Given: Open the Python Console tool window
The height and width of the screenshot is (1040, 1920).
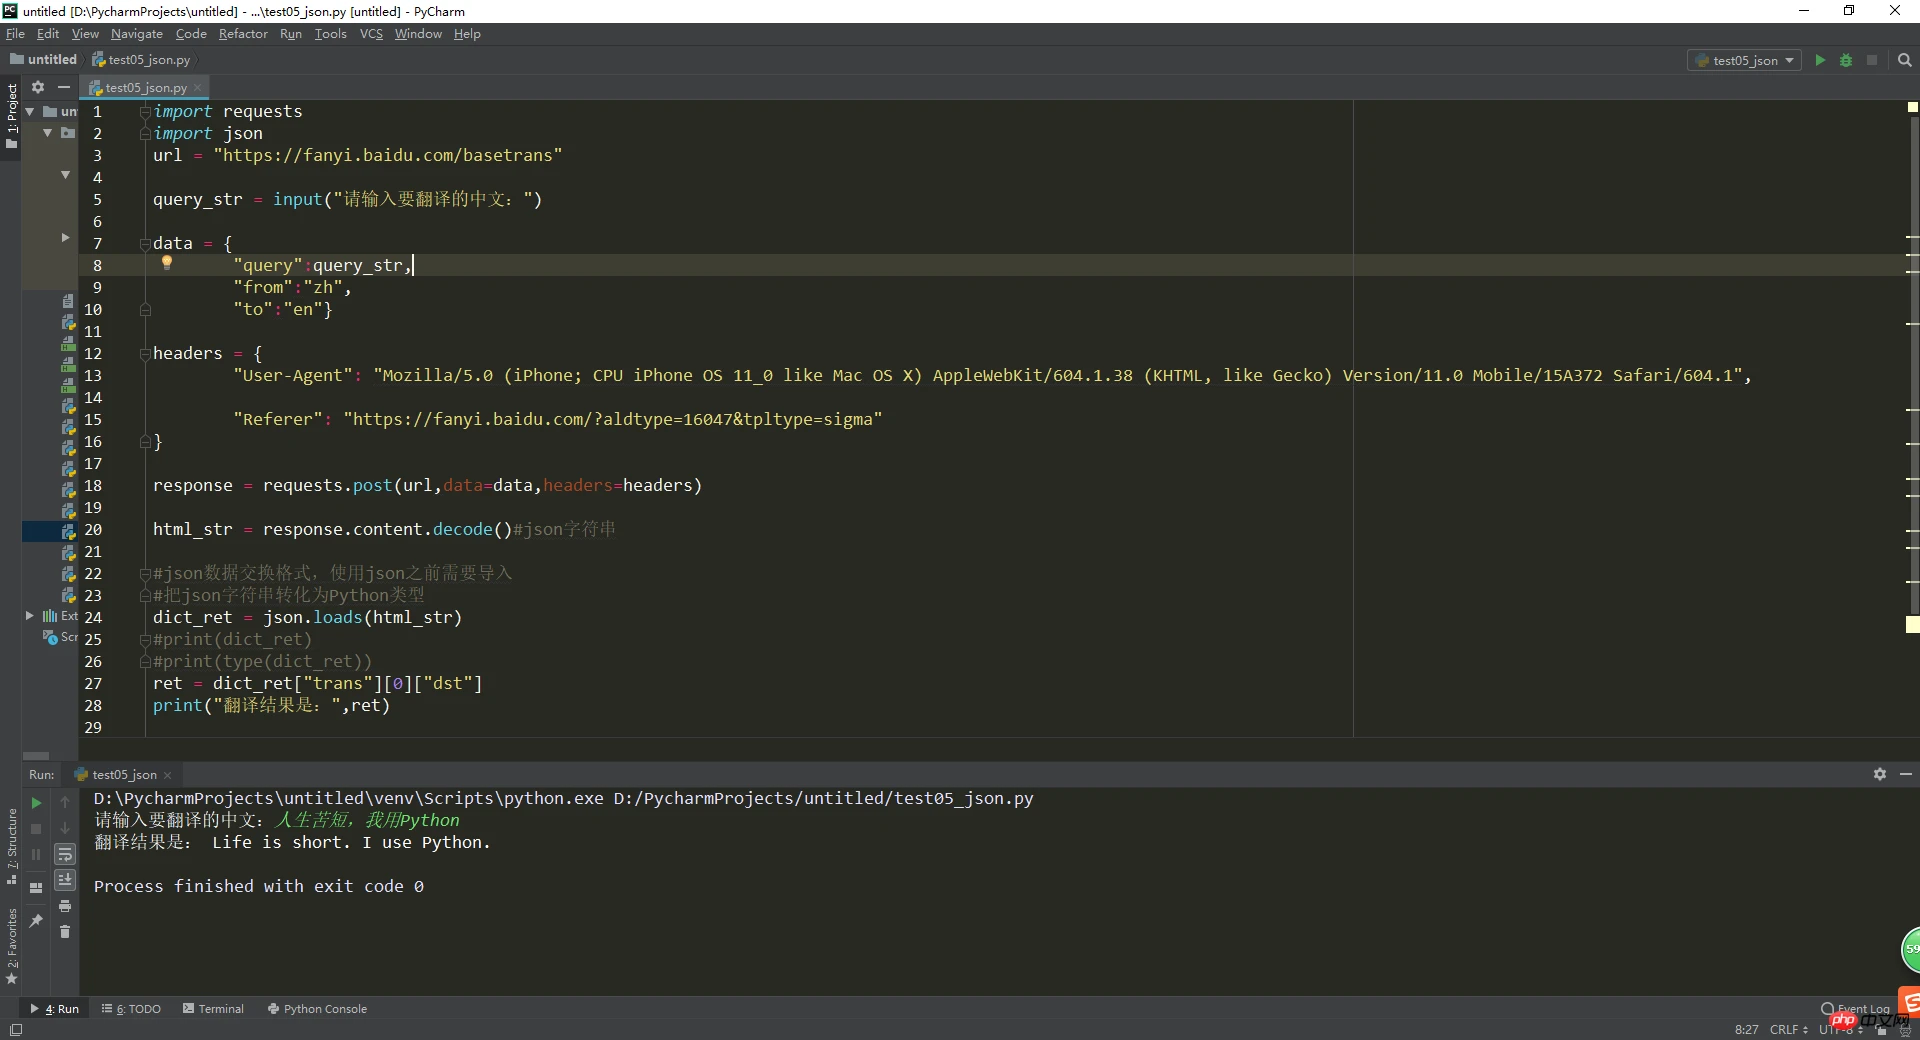Looking at the screenshot, I should [x=317, y=1009].
